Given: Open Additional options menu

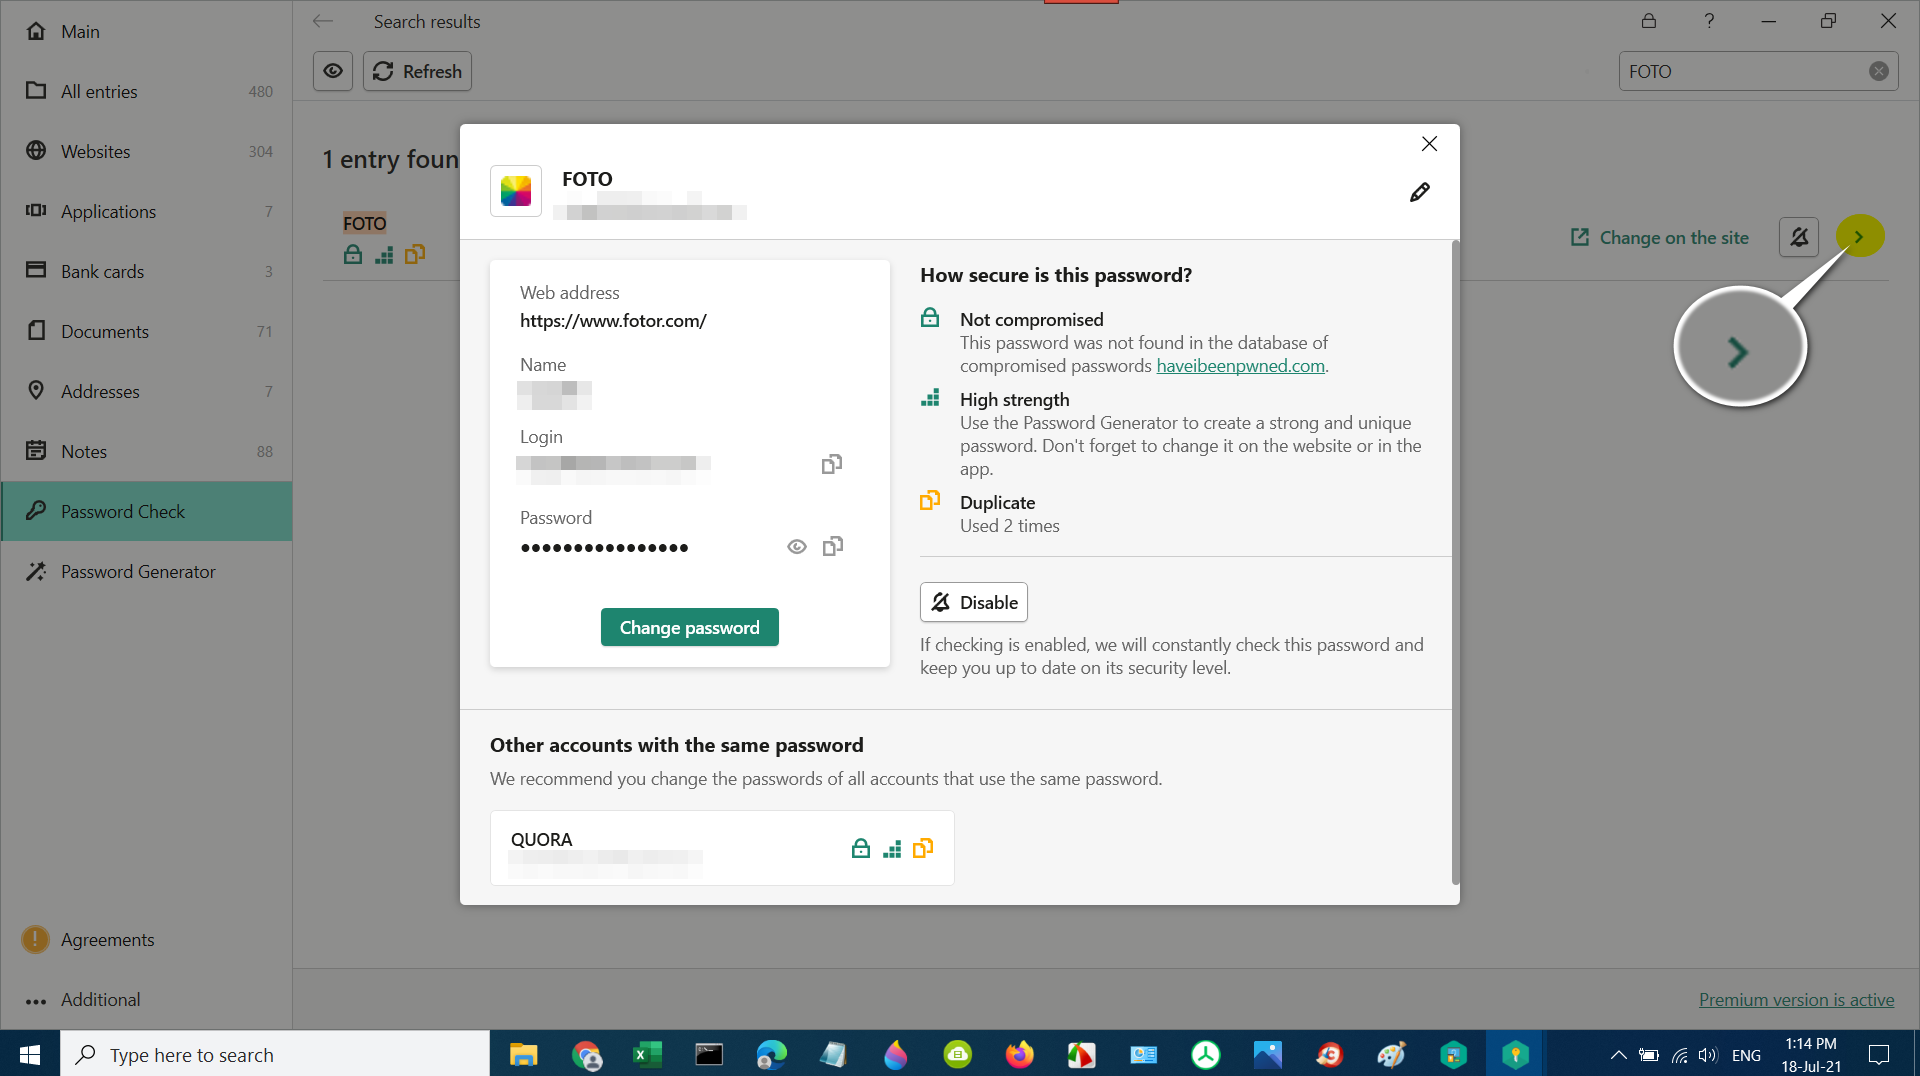Looking at the screenshot, I should pos(146,999).
